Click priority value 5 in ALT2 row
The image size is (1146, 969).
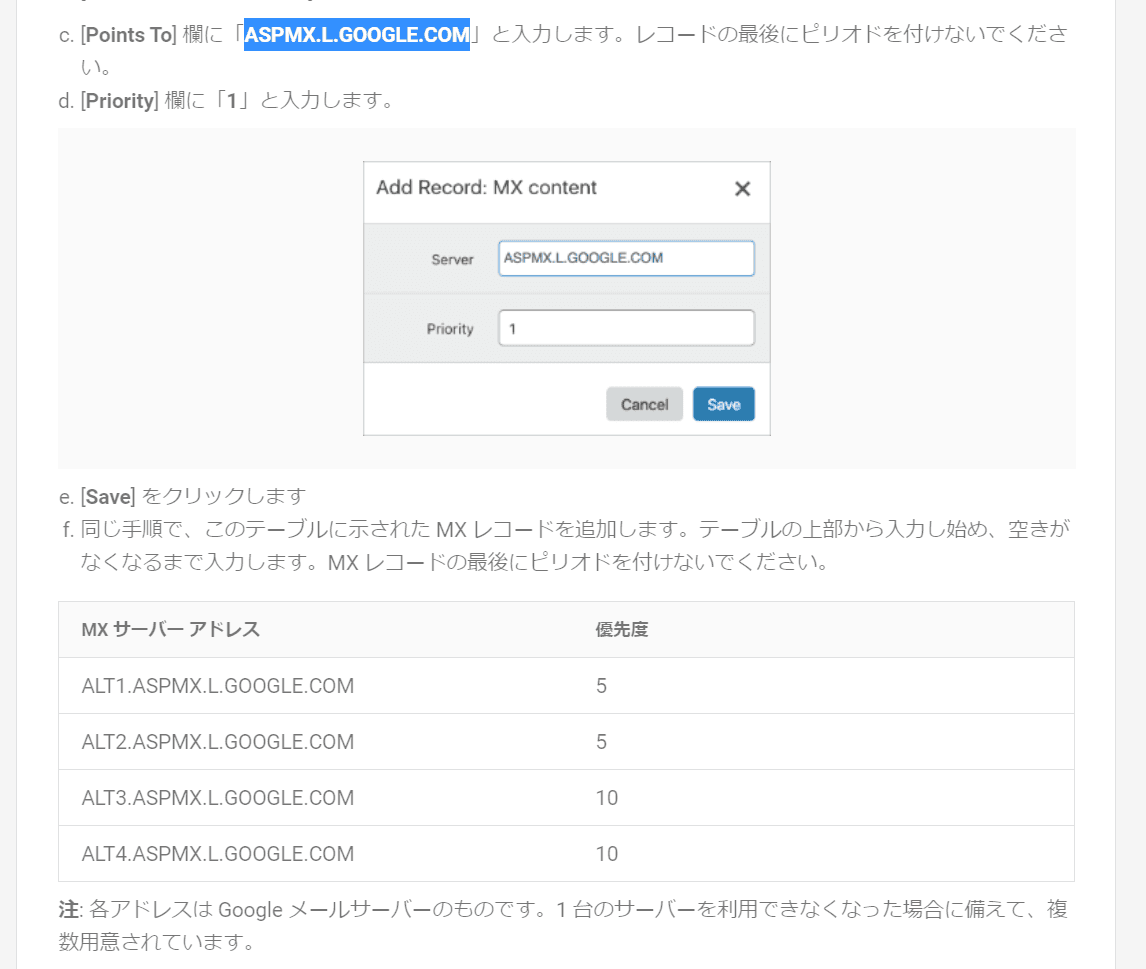click(x=601, y=742)
